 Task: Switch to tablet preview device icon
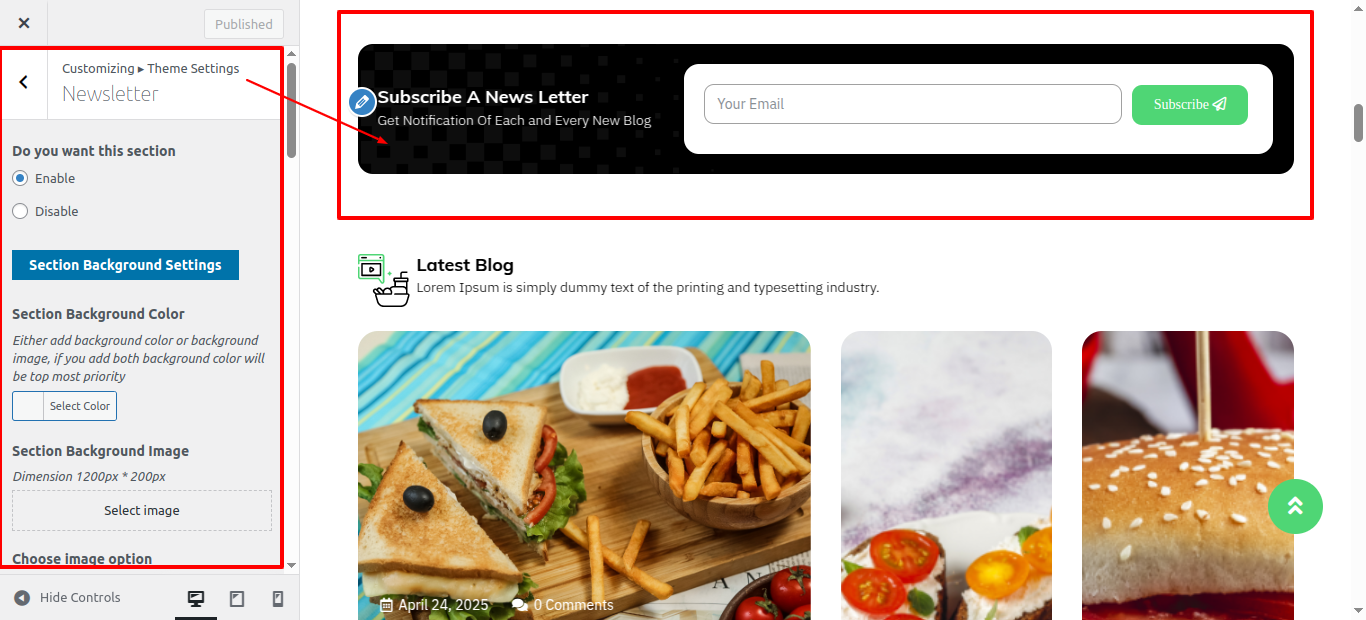point(237,599)
